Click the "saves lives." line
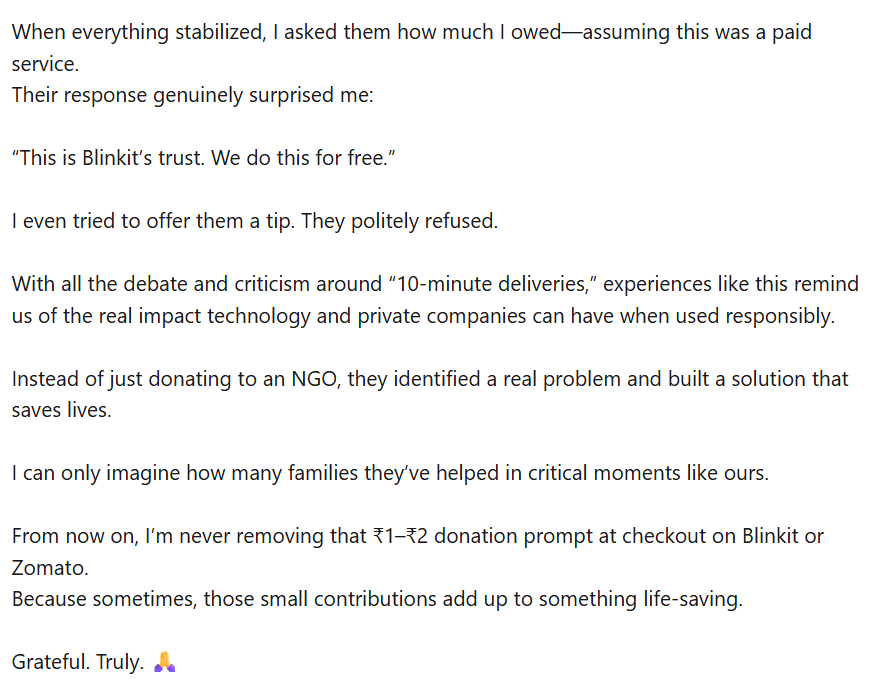This screenshot has width=871, height=682. (61, 410)
